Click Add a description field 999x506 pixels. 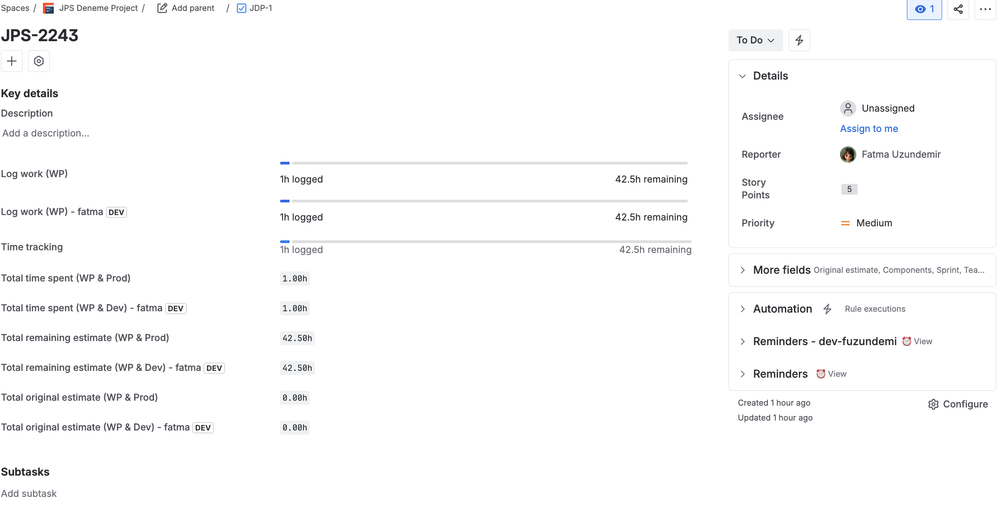[x=46, y=133]
